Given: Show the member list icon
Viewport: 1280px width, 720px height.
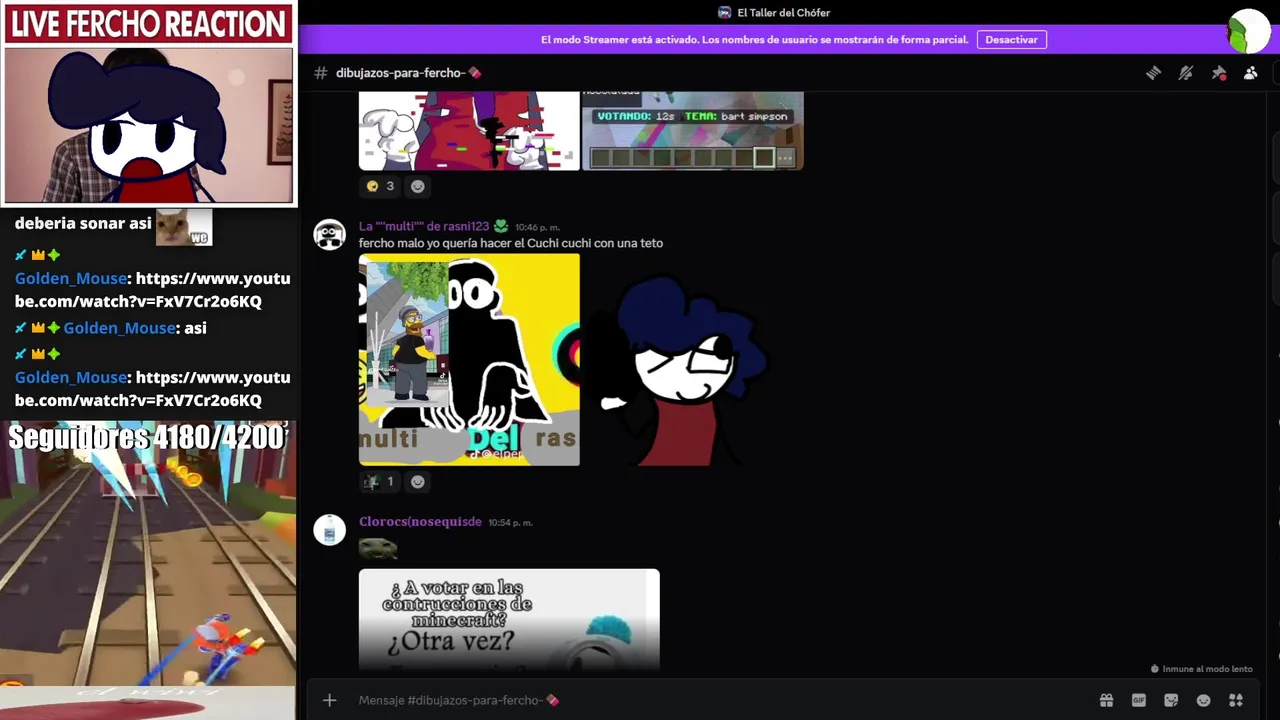Looking at the screenshot, I should click(x=1250, y=73).
